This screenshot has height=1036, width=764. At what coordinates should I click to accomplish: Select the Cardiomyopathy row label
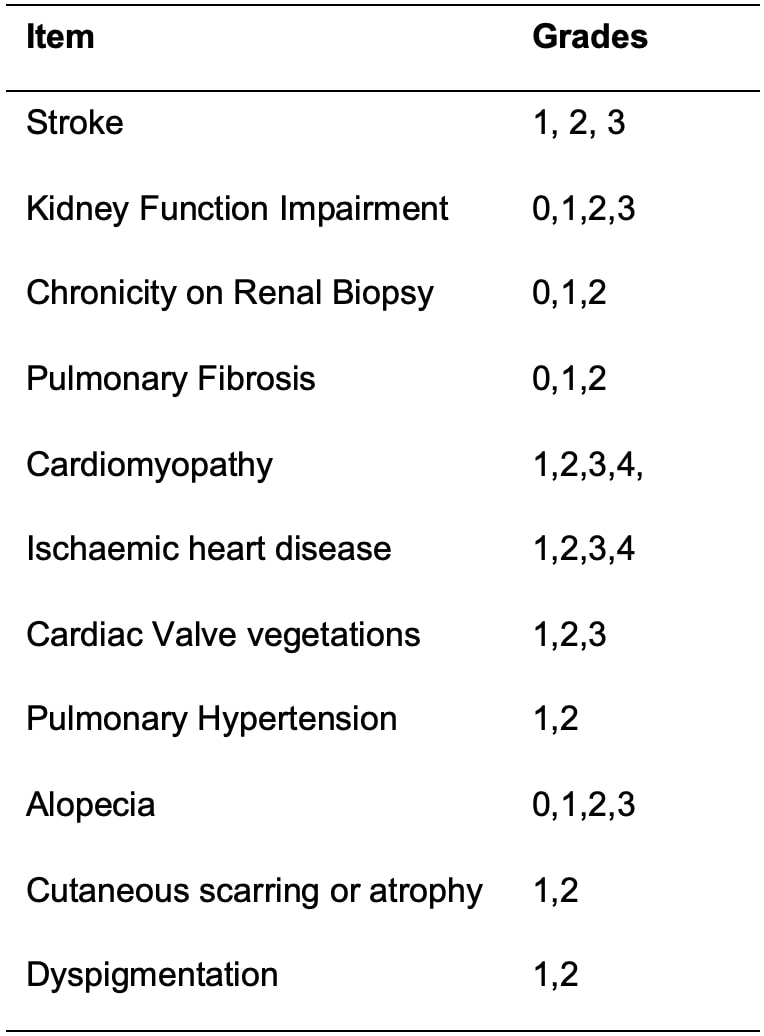[x=149, y=465]
